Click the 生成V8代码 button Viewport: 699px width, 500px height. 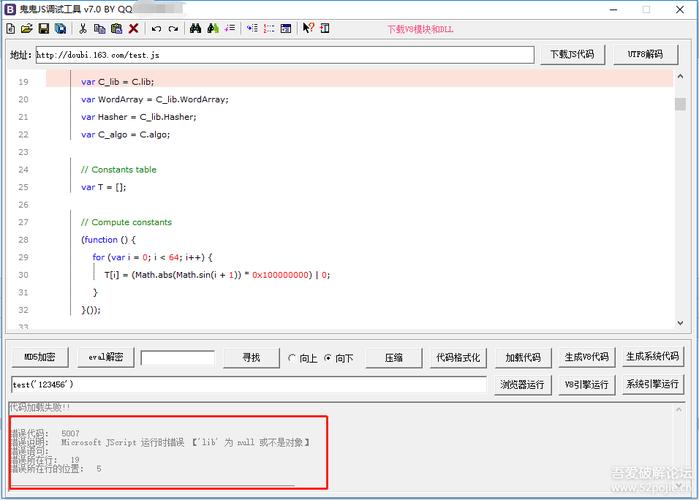click(587, 357)
